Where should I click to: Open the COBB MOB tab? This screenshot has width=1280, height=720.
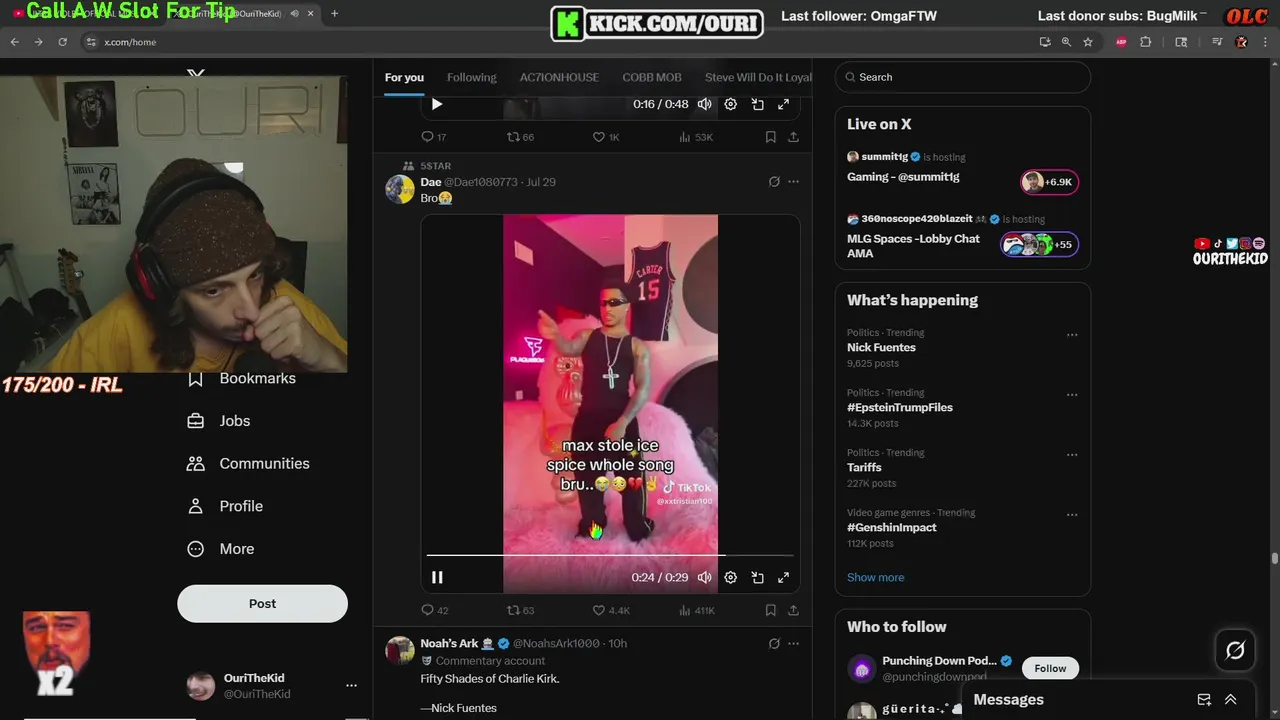tap(652, 77)
